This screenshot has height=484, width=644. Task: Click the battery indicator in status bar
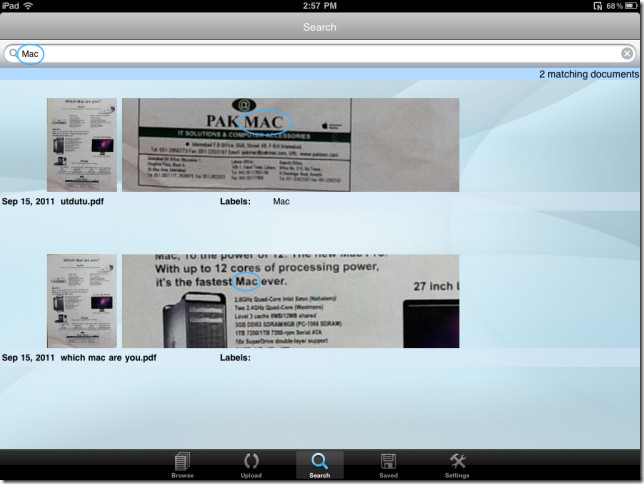coord(632,6)
